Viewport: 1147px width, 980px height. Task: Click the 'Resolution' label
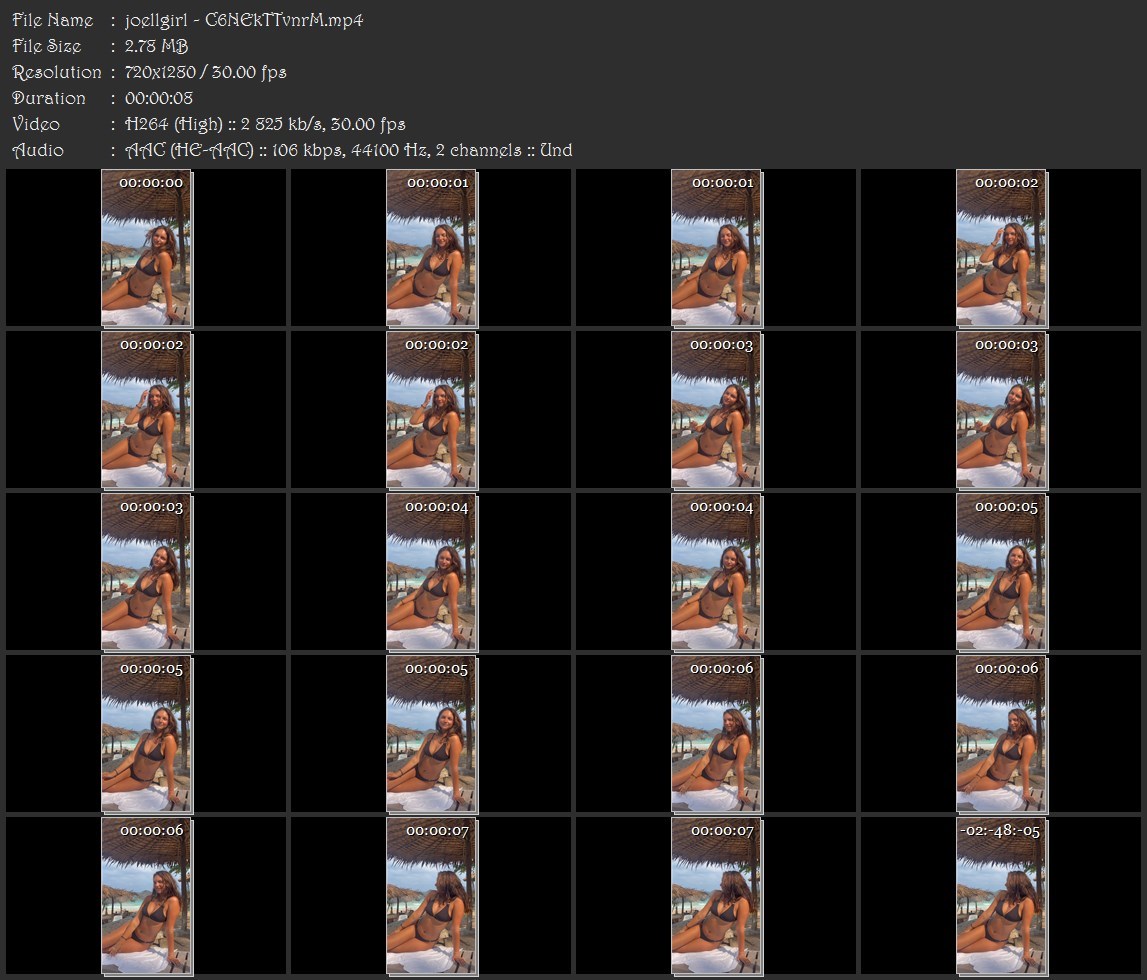[57, 72]
